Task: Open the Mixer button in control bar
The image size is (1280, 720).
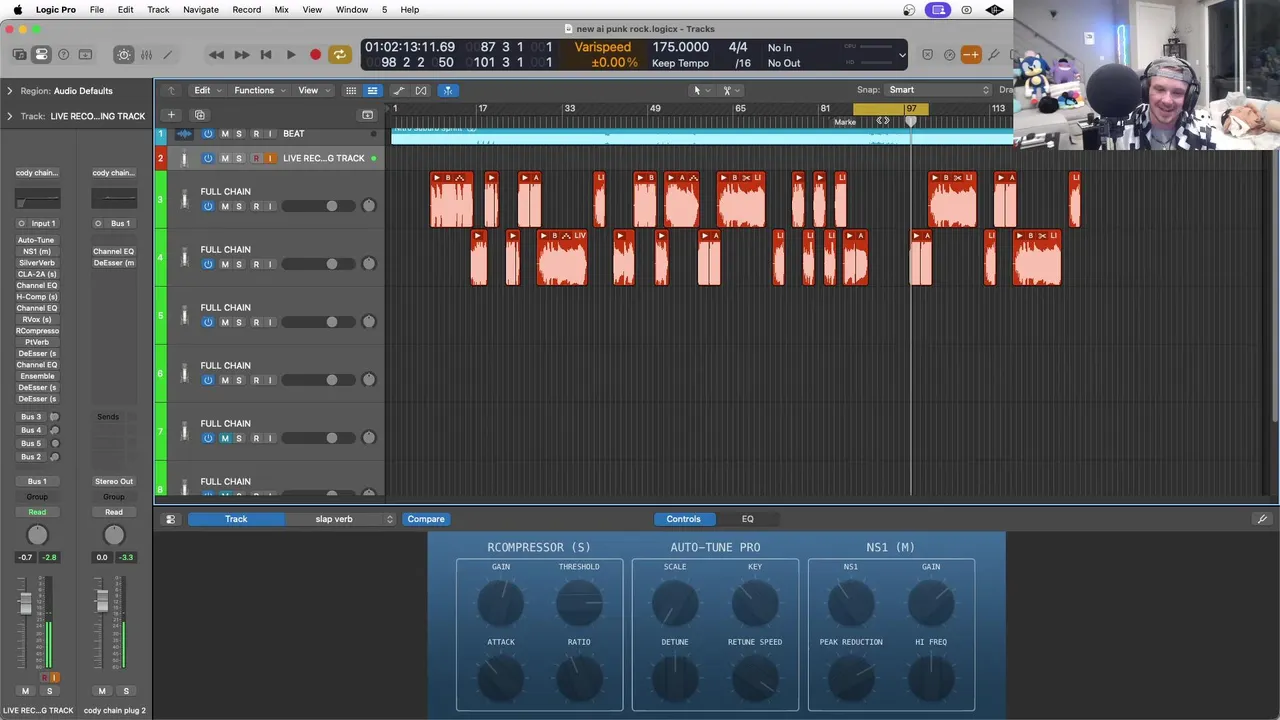Action: point(146,54)
